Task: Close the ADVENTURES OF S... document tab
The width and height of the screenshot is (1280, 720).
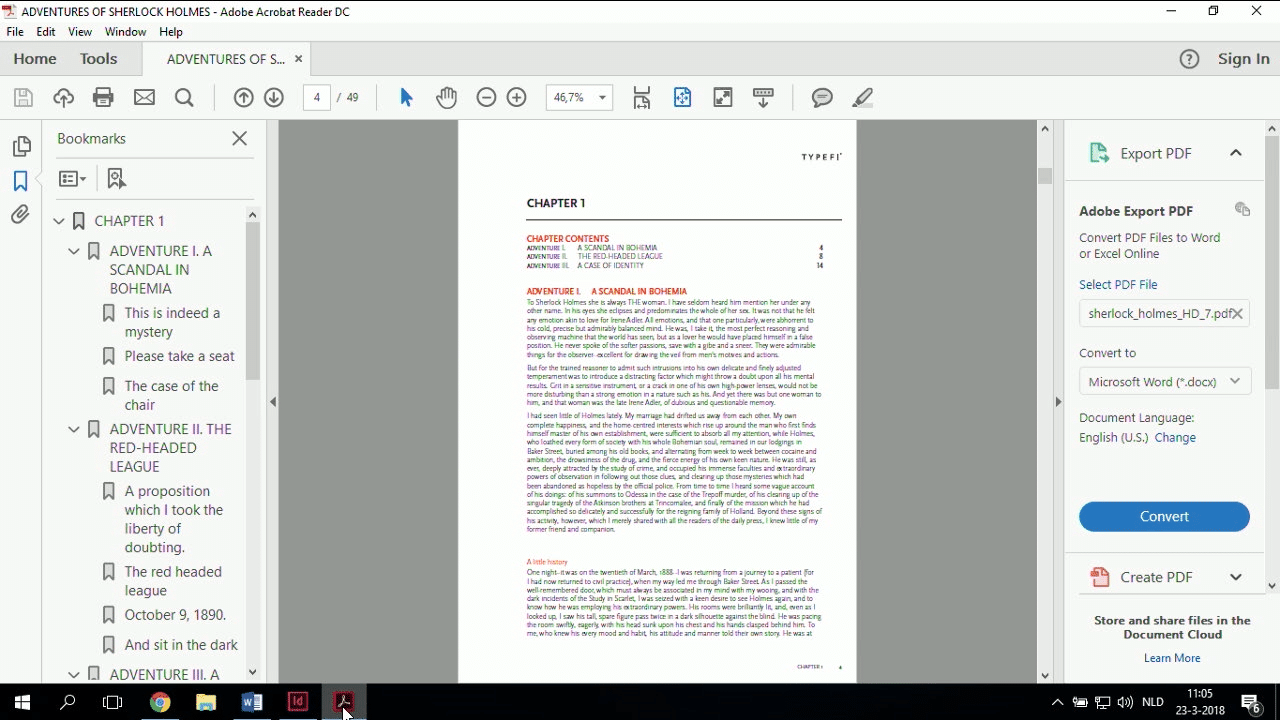Action: pyautogui.click(x=298, y=59)
